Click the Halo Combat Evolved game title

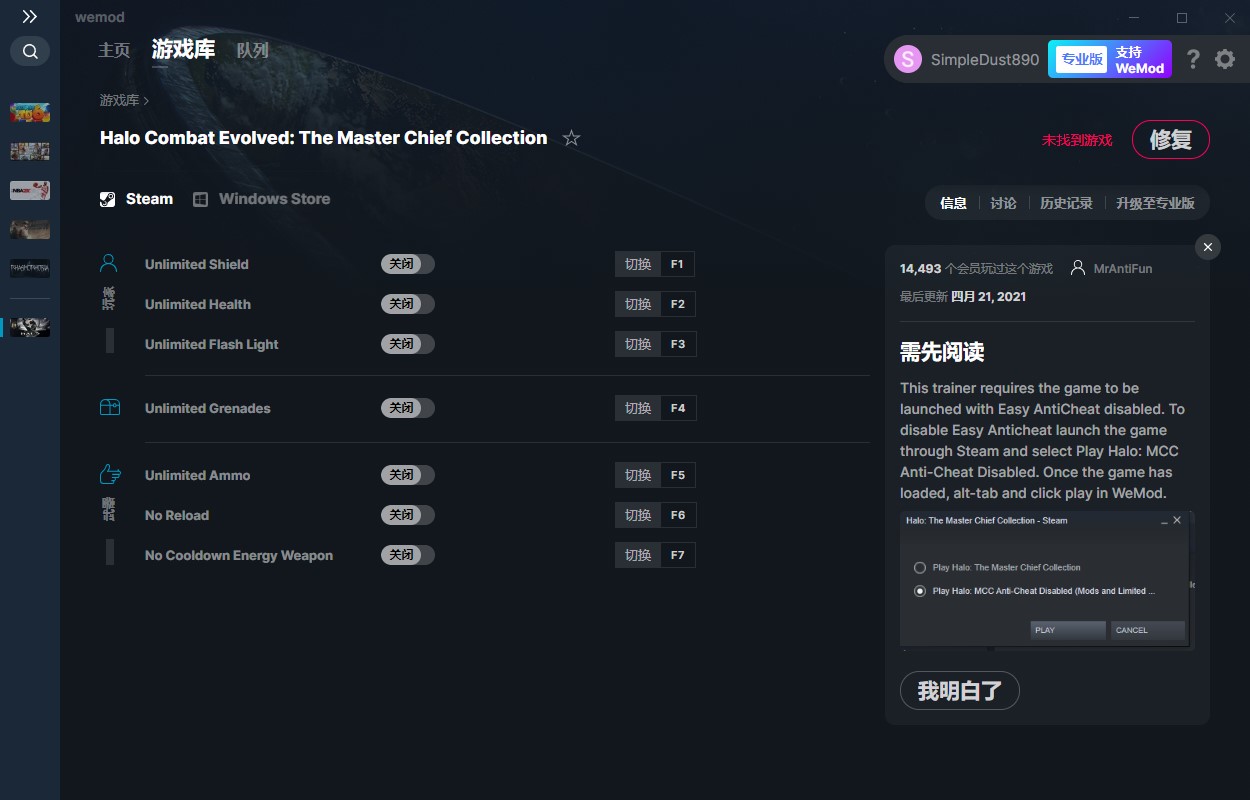[324, 138]
